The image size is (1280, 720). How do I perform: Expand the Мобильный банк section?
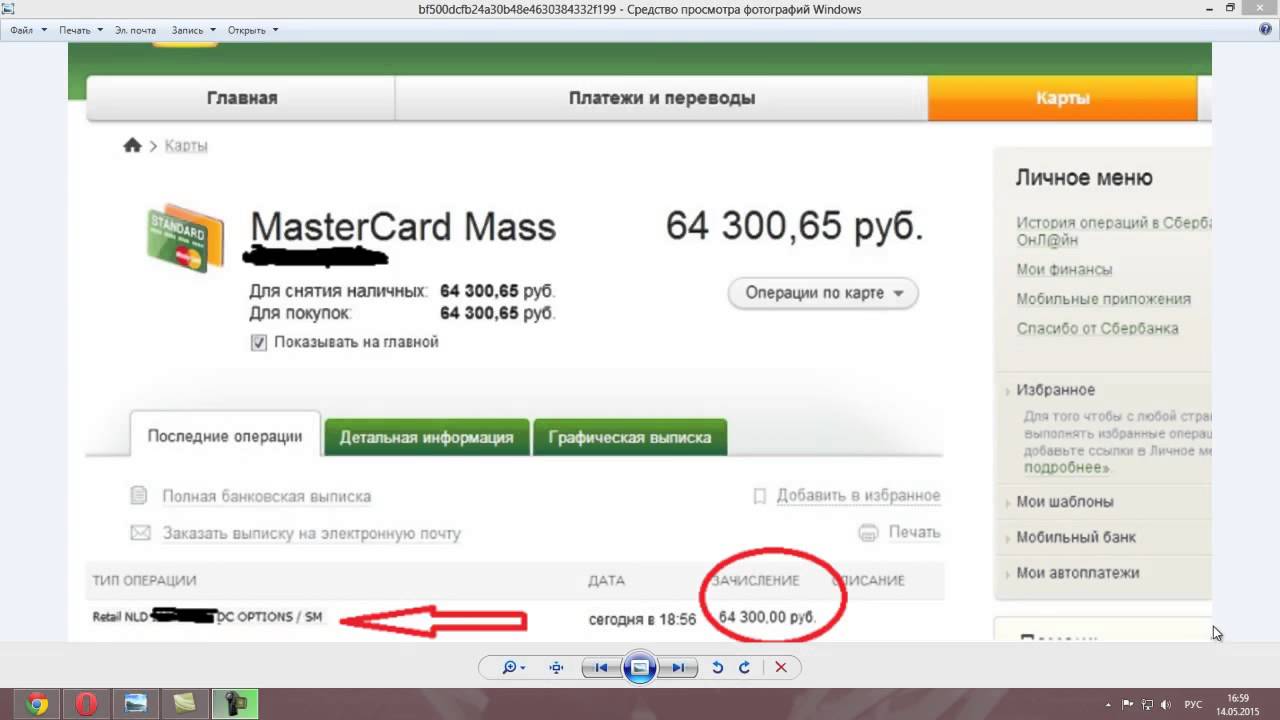(x=1076, y=537)
